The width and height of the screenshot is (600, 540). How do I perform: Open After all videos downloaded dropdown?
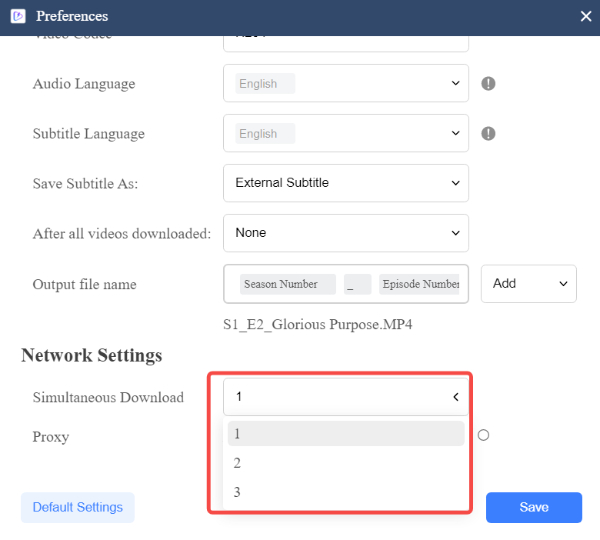(x=346, y=233)
